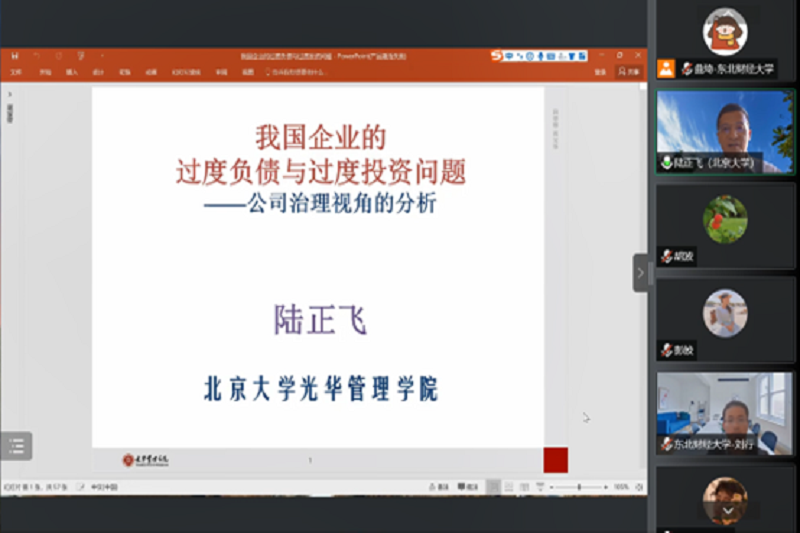Toggle the punctuation mode icon in the Sogou toolbar
Viewport: 800px width, 533px height.
pyautogui.click(x=519, y=56)
